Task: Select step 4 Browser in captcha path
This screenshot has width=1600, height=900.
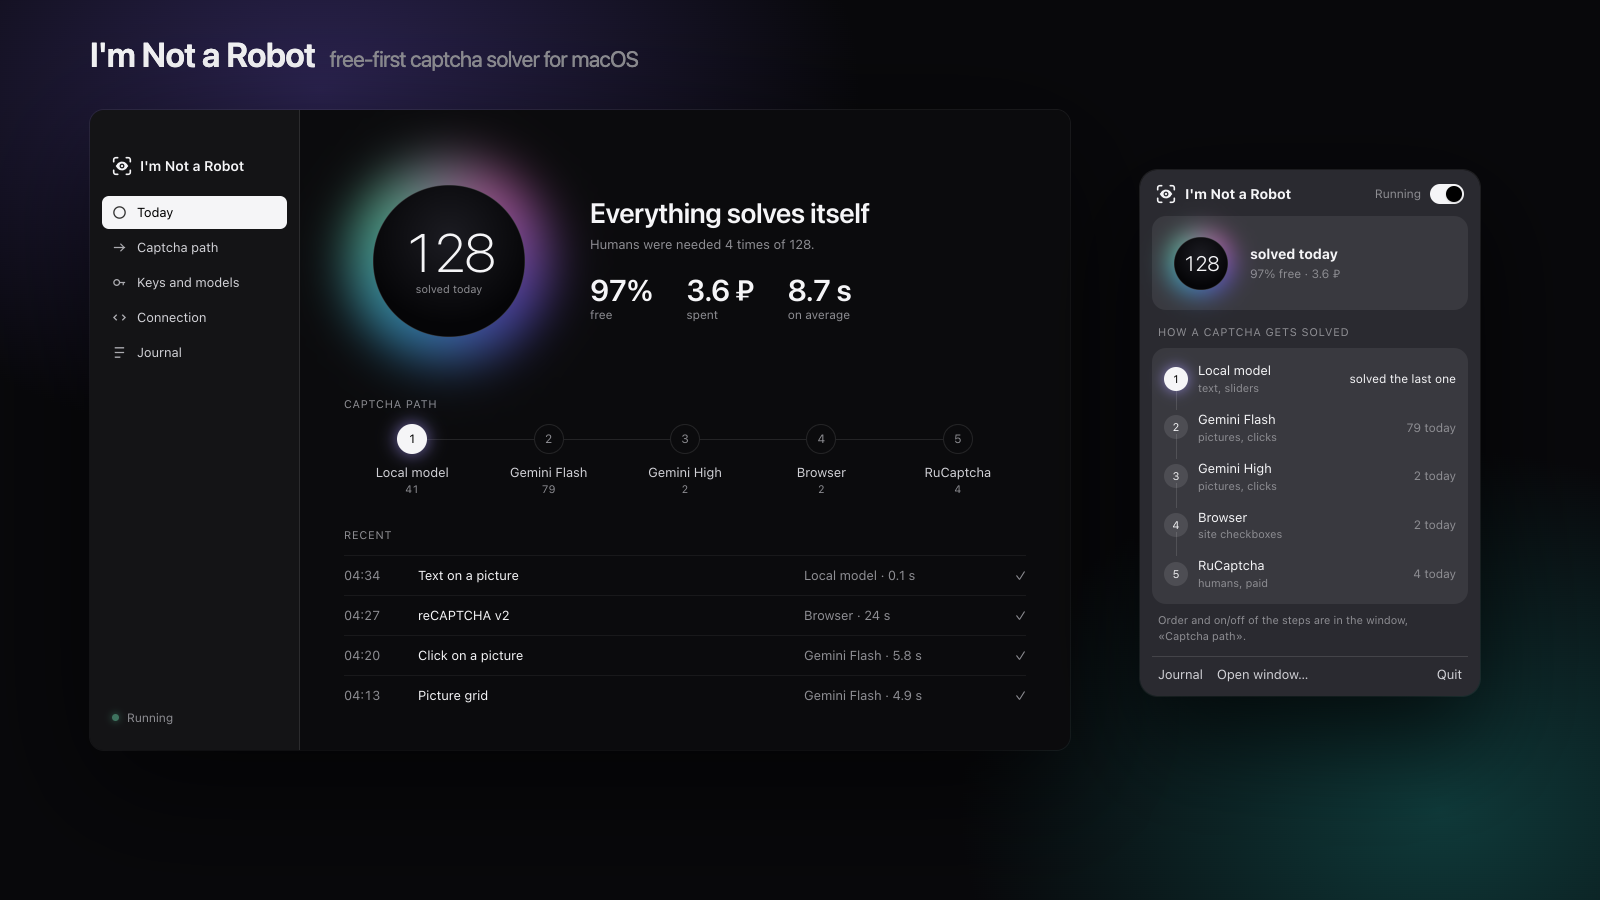Action: pyautogui.click(x=821, y=439)
